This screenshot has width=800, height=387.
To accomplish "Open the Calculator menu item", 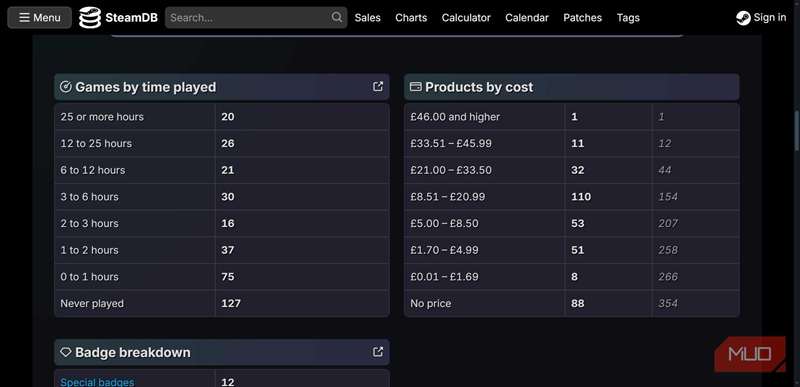I will [466, 18].
